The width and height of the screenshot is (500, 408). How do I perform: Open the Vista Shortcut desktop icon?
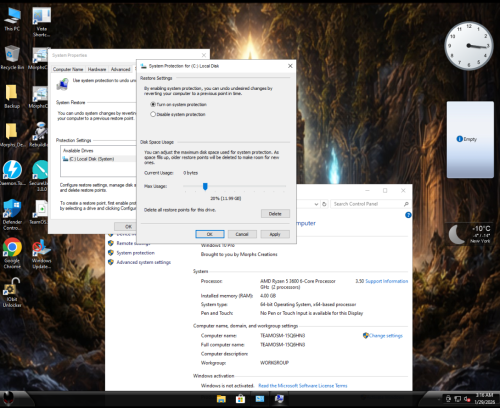coord(42,22)
